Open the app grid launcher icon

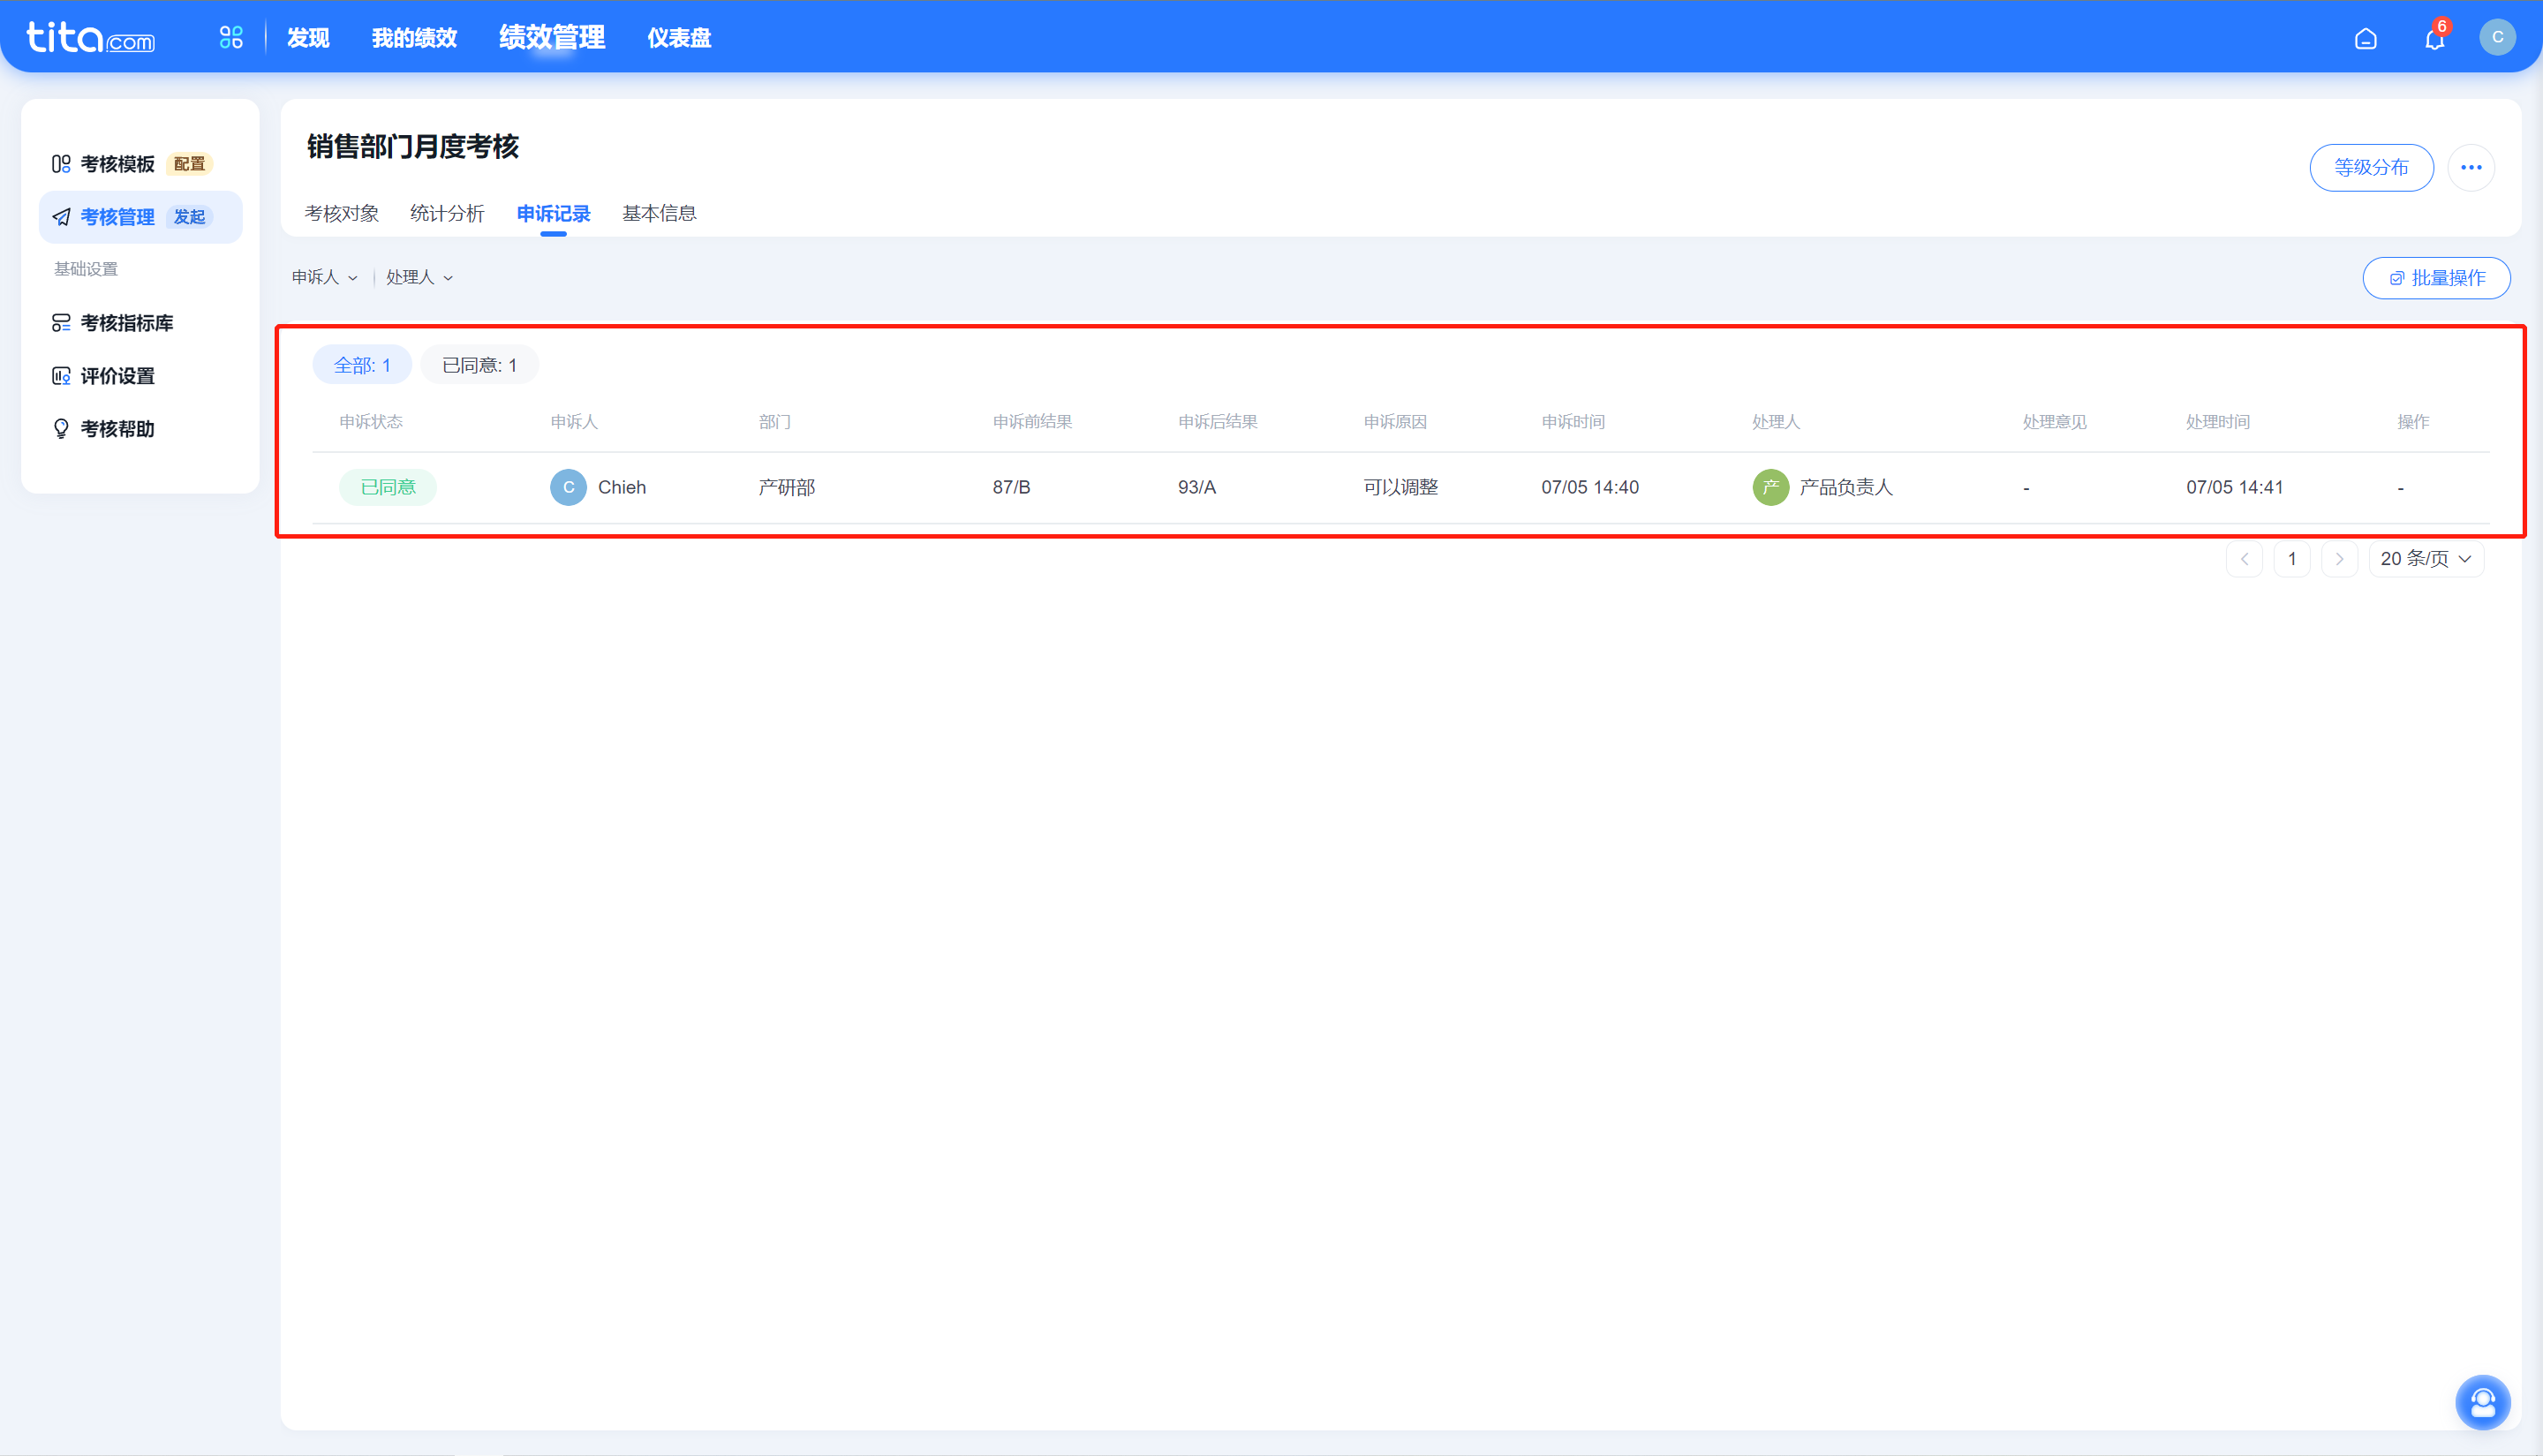(231, 38)
